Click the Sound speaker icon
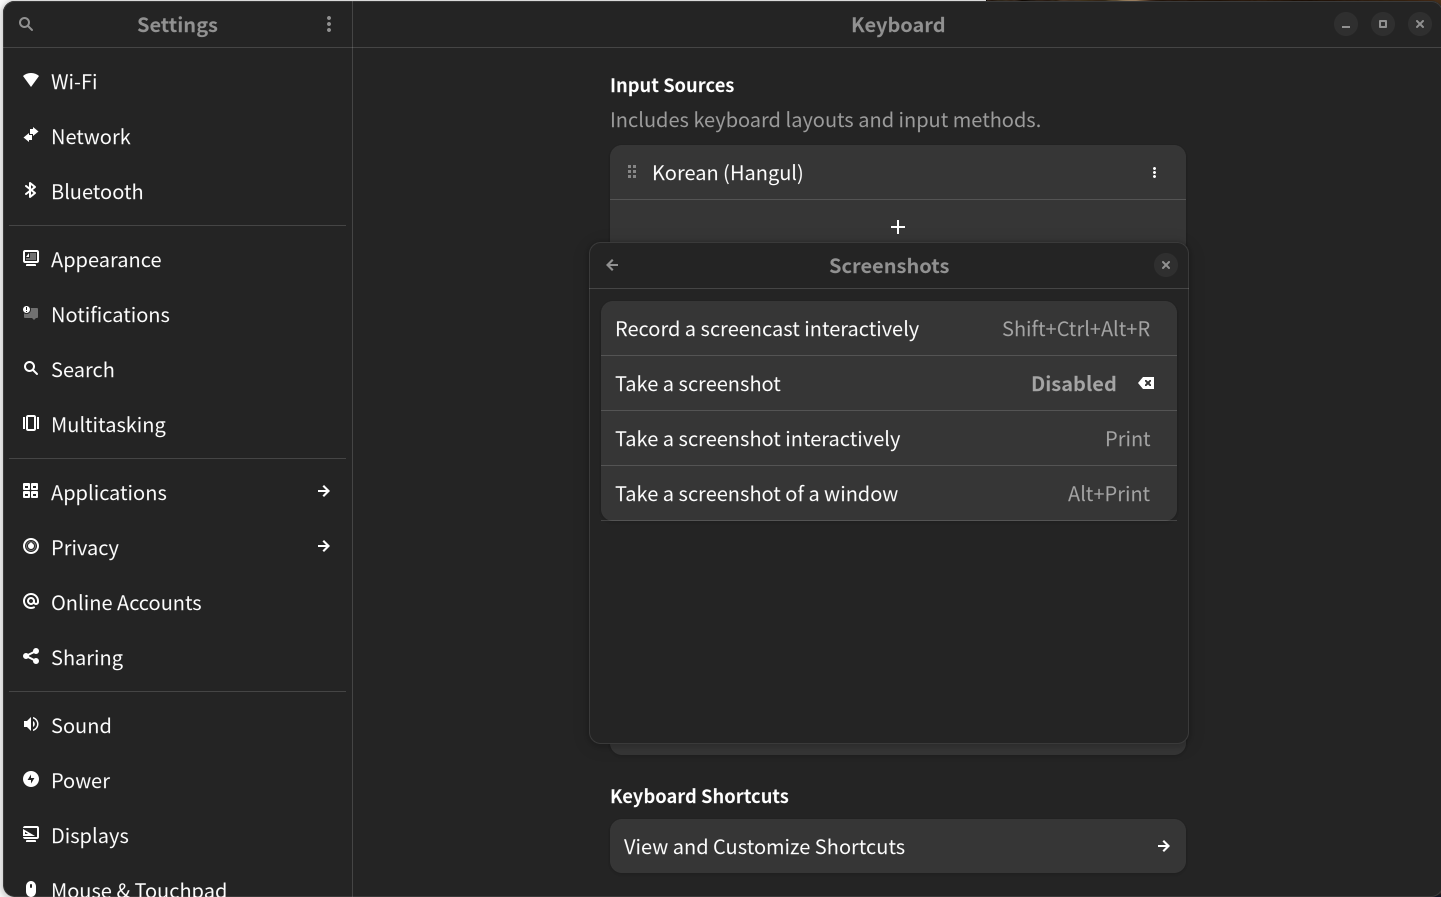 [31, 724]
